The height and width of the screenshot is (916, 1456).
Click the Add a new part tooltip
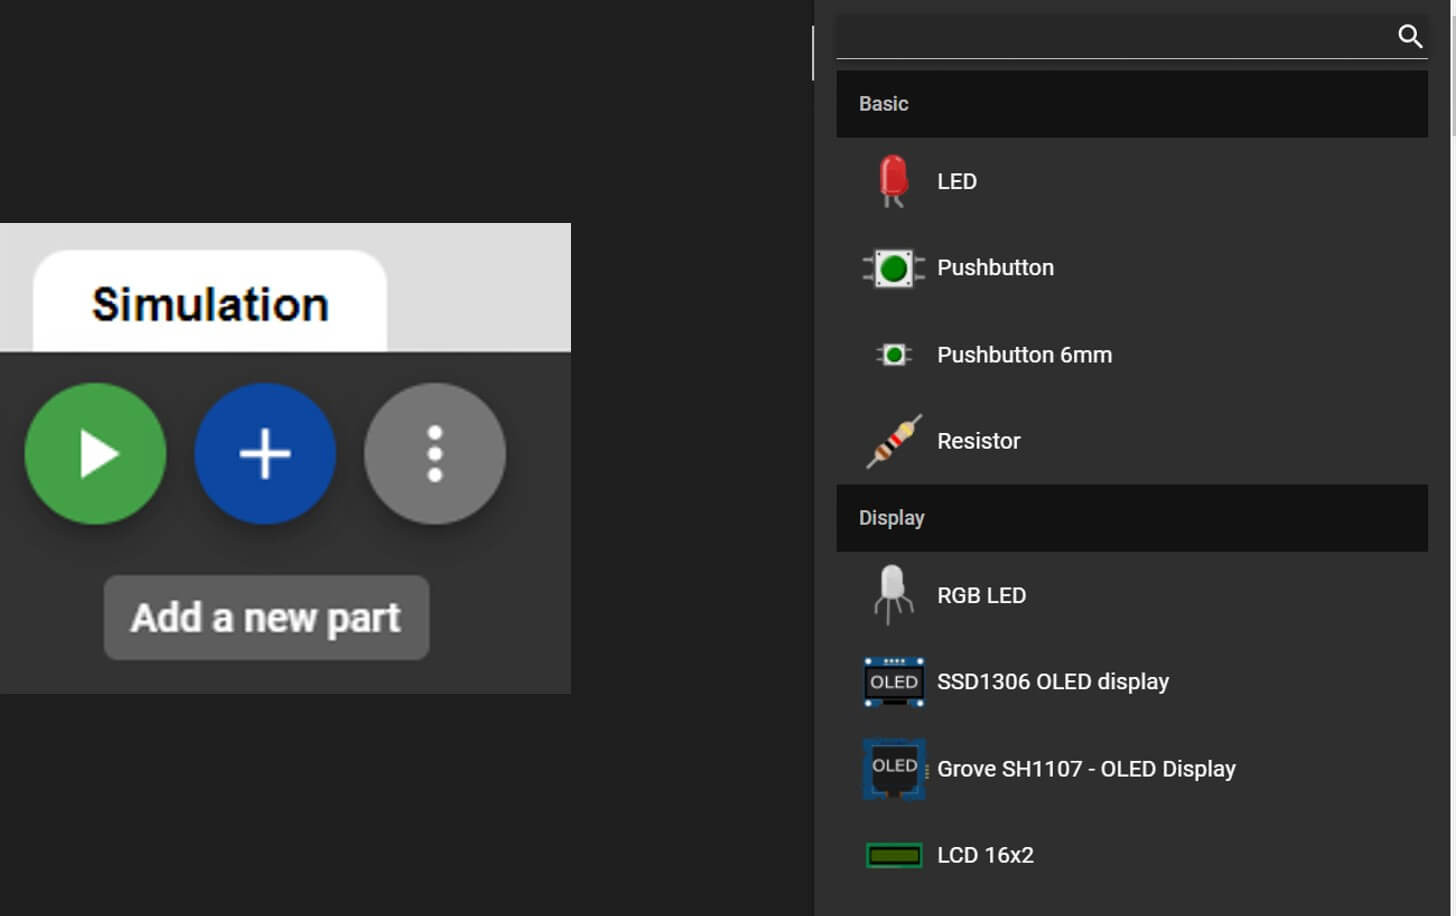click(x=266, y=618)
